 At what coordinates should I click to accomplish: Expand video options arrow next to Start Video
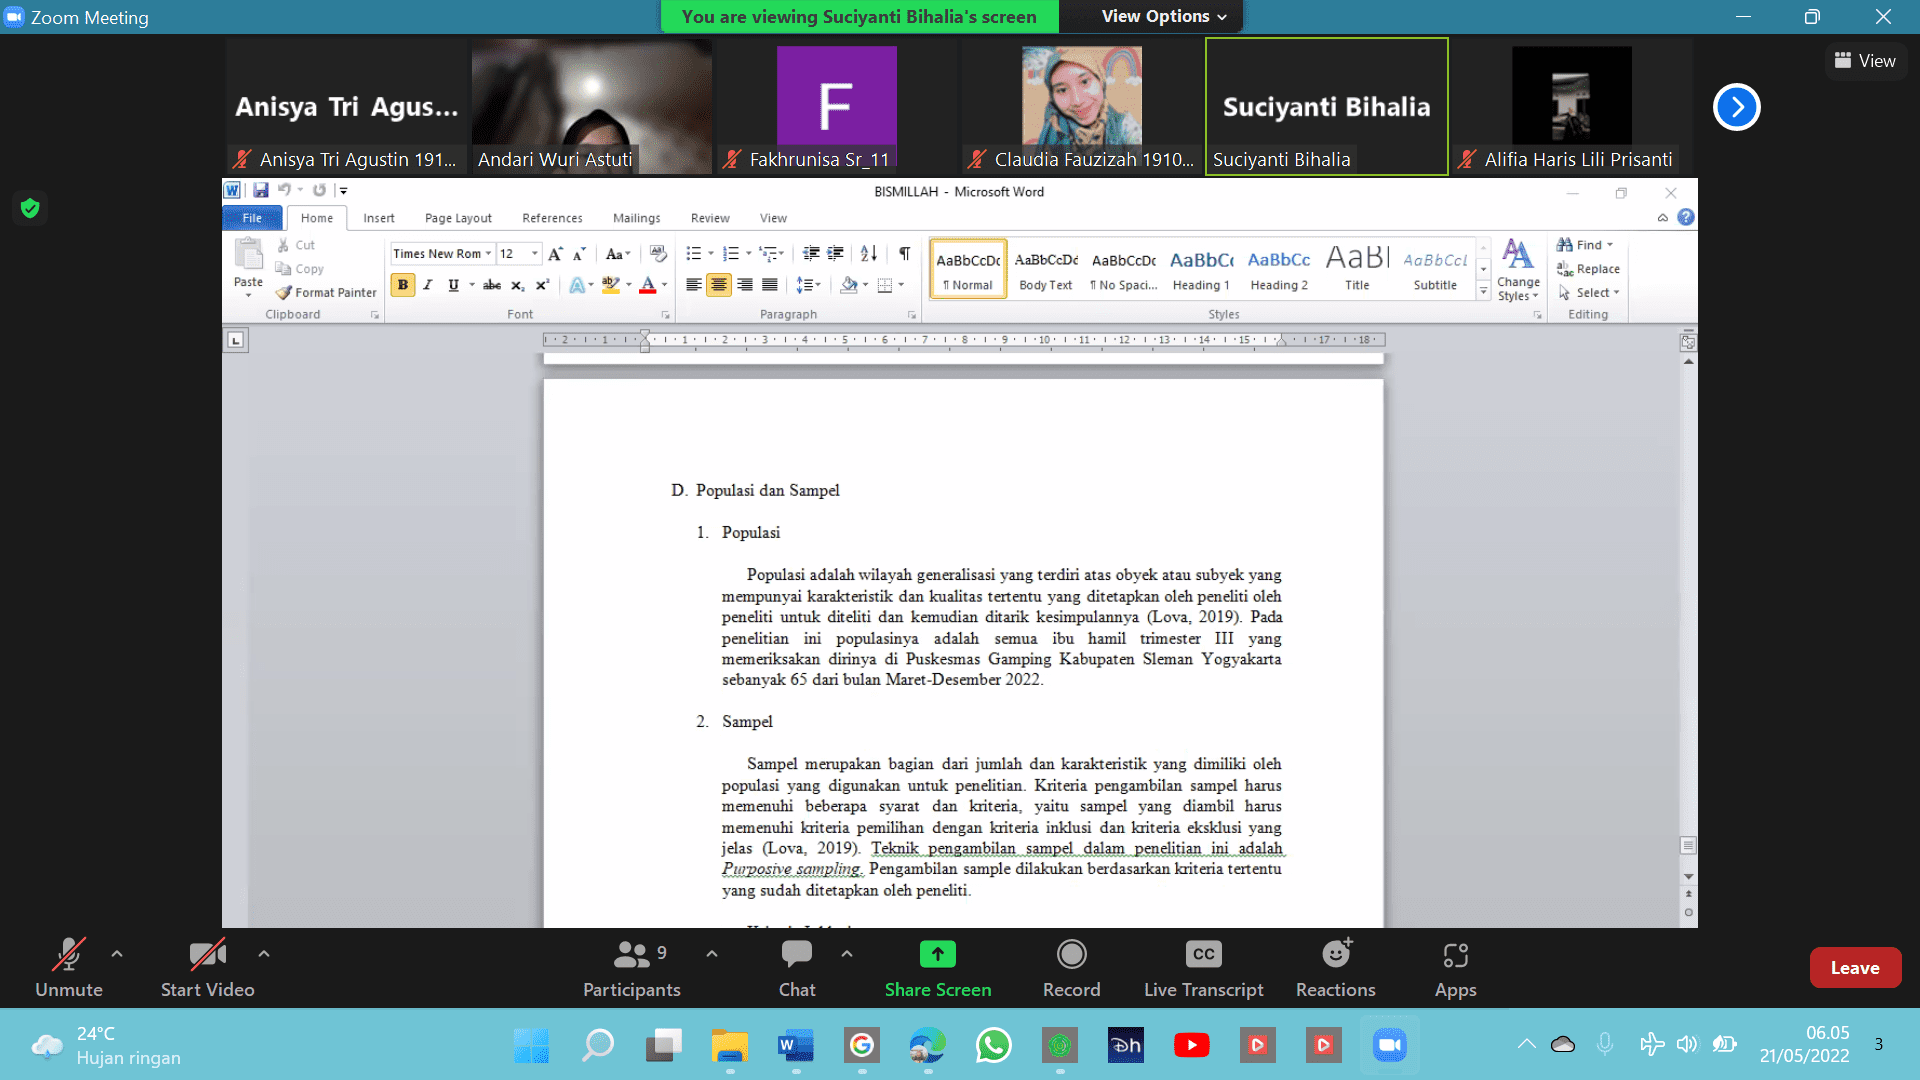[264, 954]
